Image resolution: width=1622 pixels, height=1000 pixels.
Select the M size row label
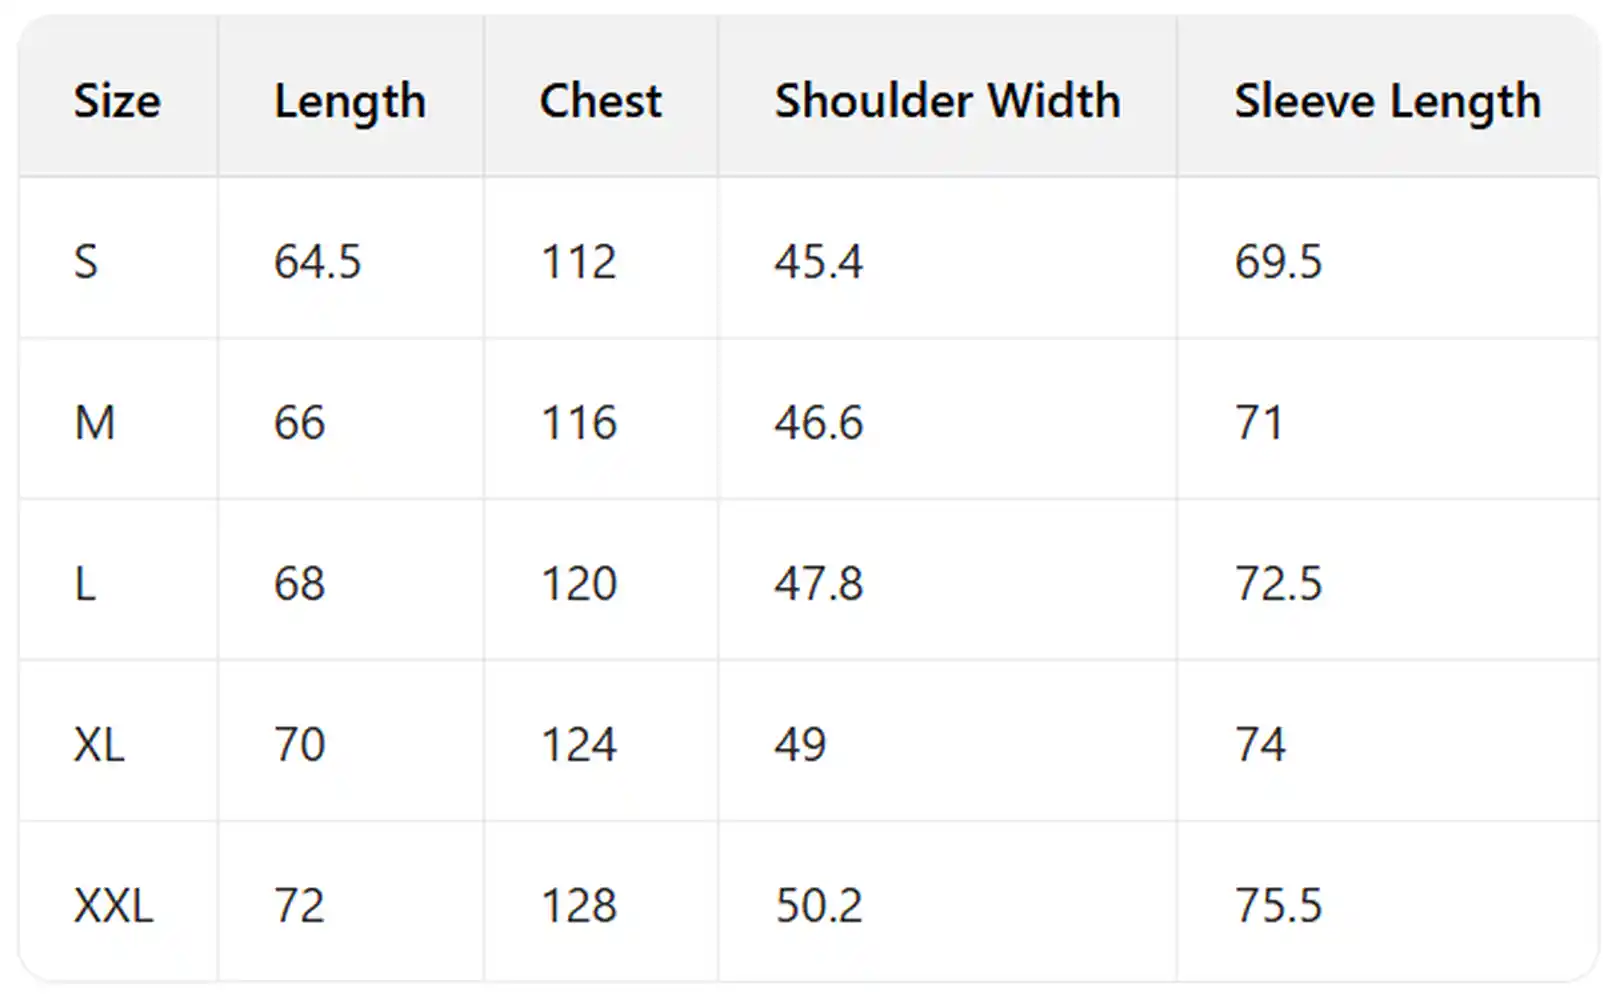tap(95, 423)
